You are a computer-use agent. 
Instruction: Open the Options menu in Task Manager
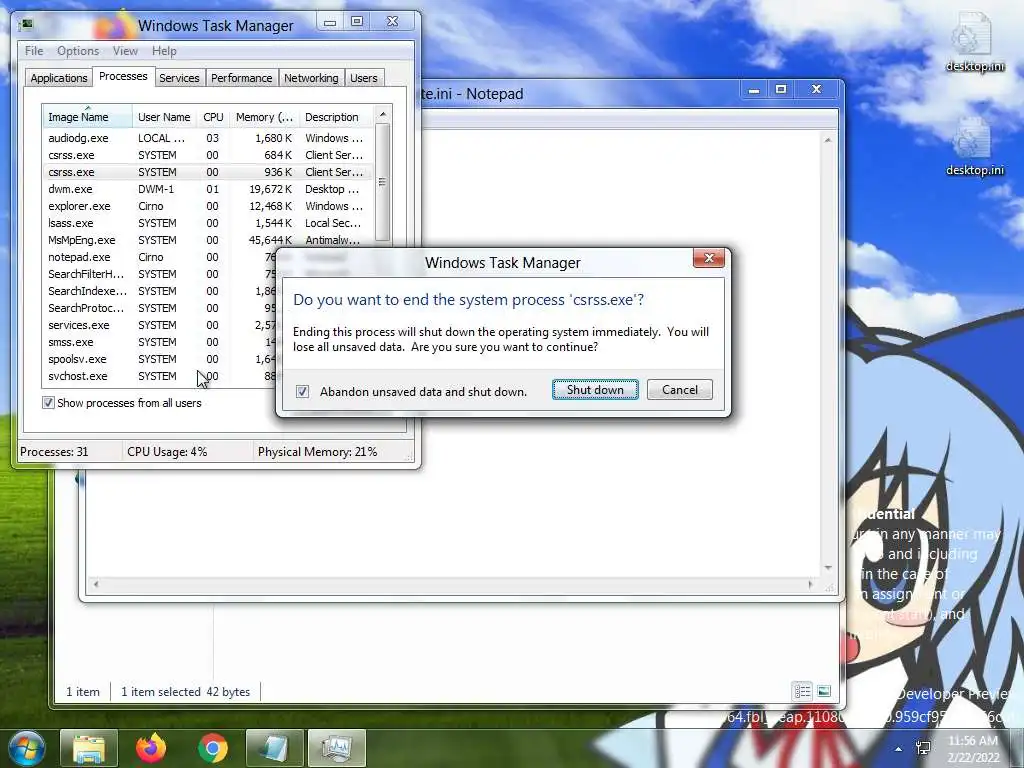(78, 51)
